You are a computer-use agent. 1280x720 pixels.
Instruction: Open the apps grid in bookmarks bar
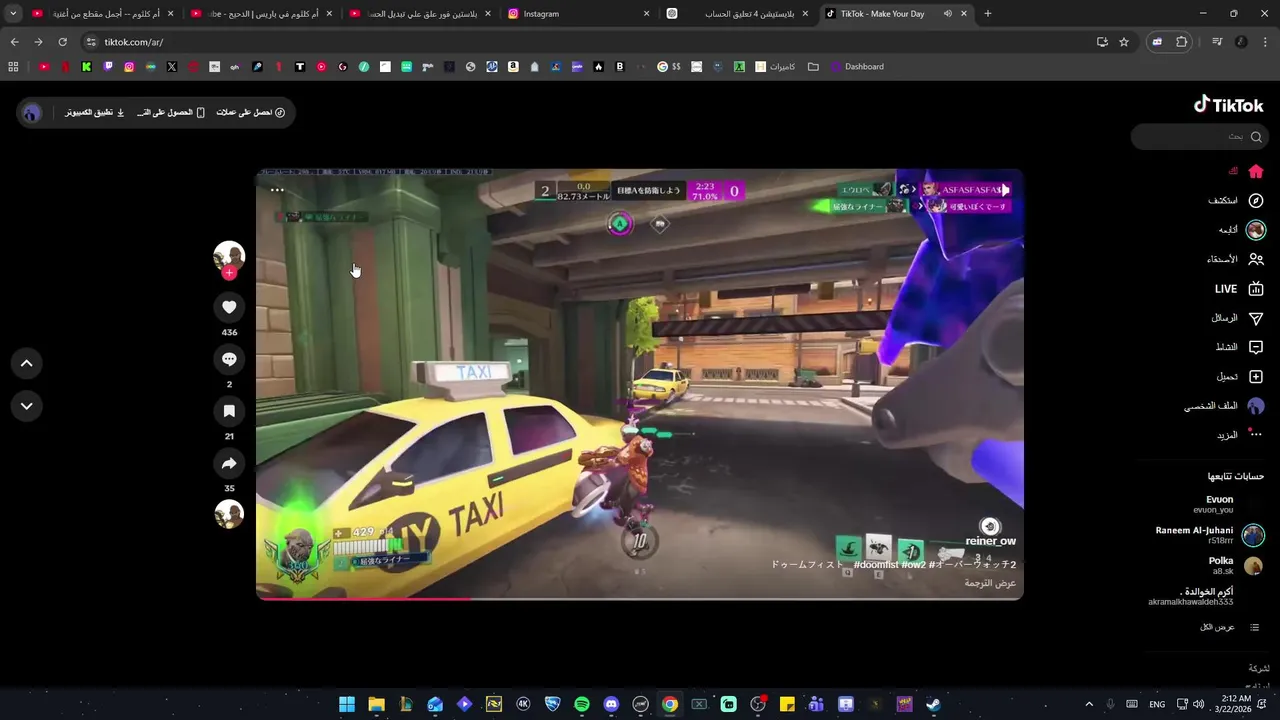point(13,67)
